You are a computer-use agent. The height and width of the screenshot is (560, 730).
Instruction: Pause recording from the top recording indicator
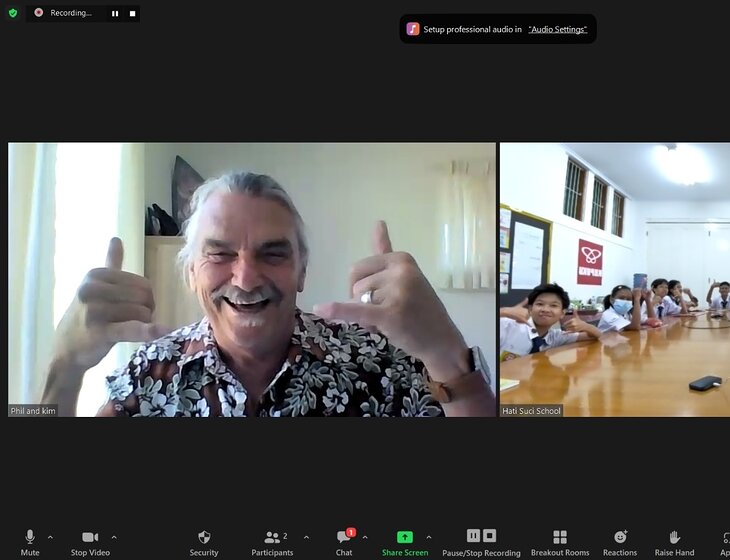115,13
